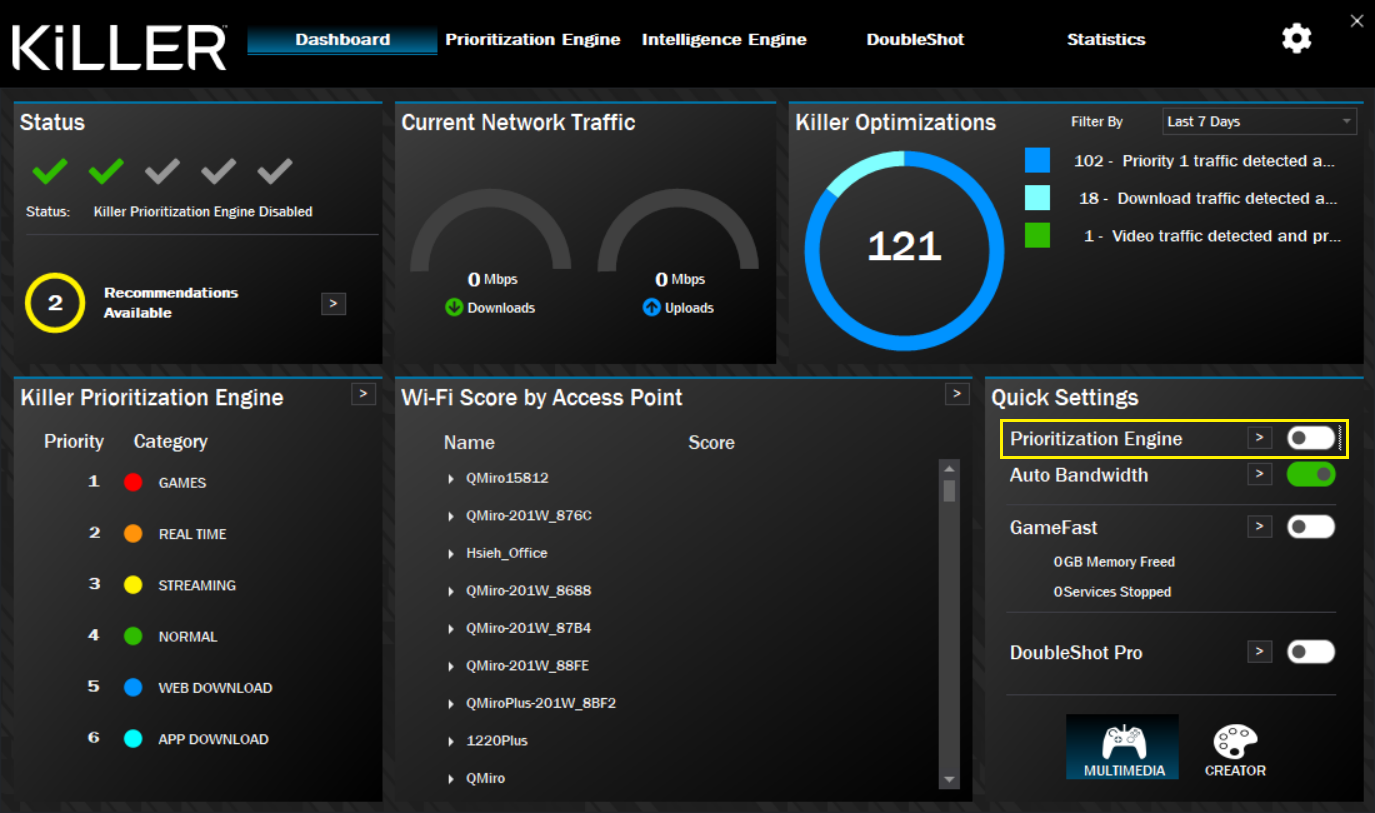Click the blue Uploads arrow icon
Viewport: 1375px width, 813px height.
652,308
